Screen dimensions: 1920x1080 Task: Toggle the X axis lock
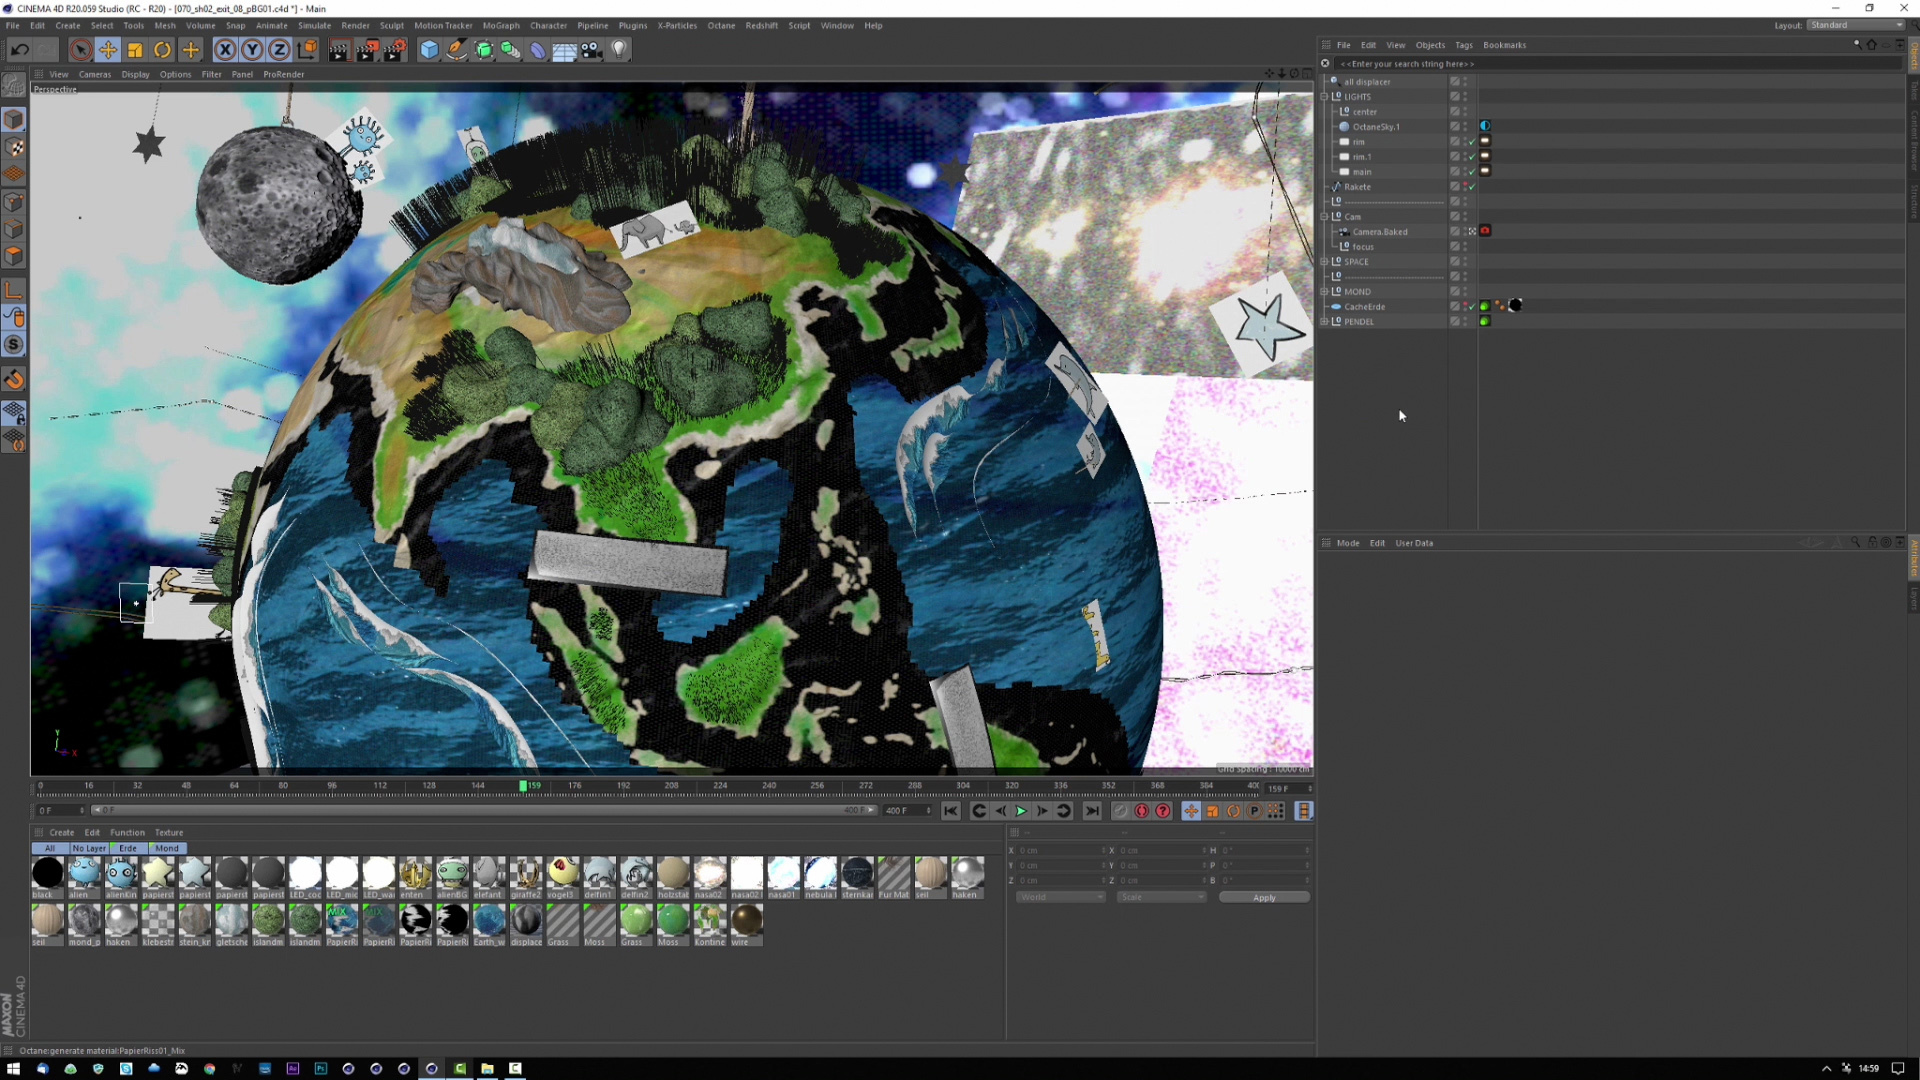point(225,50)
